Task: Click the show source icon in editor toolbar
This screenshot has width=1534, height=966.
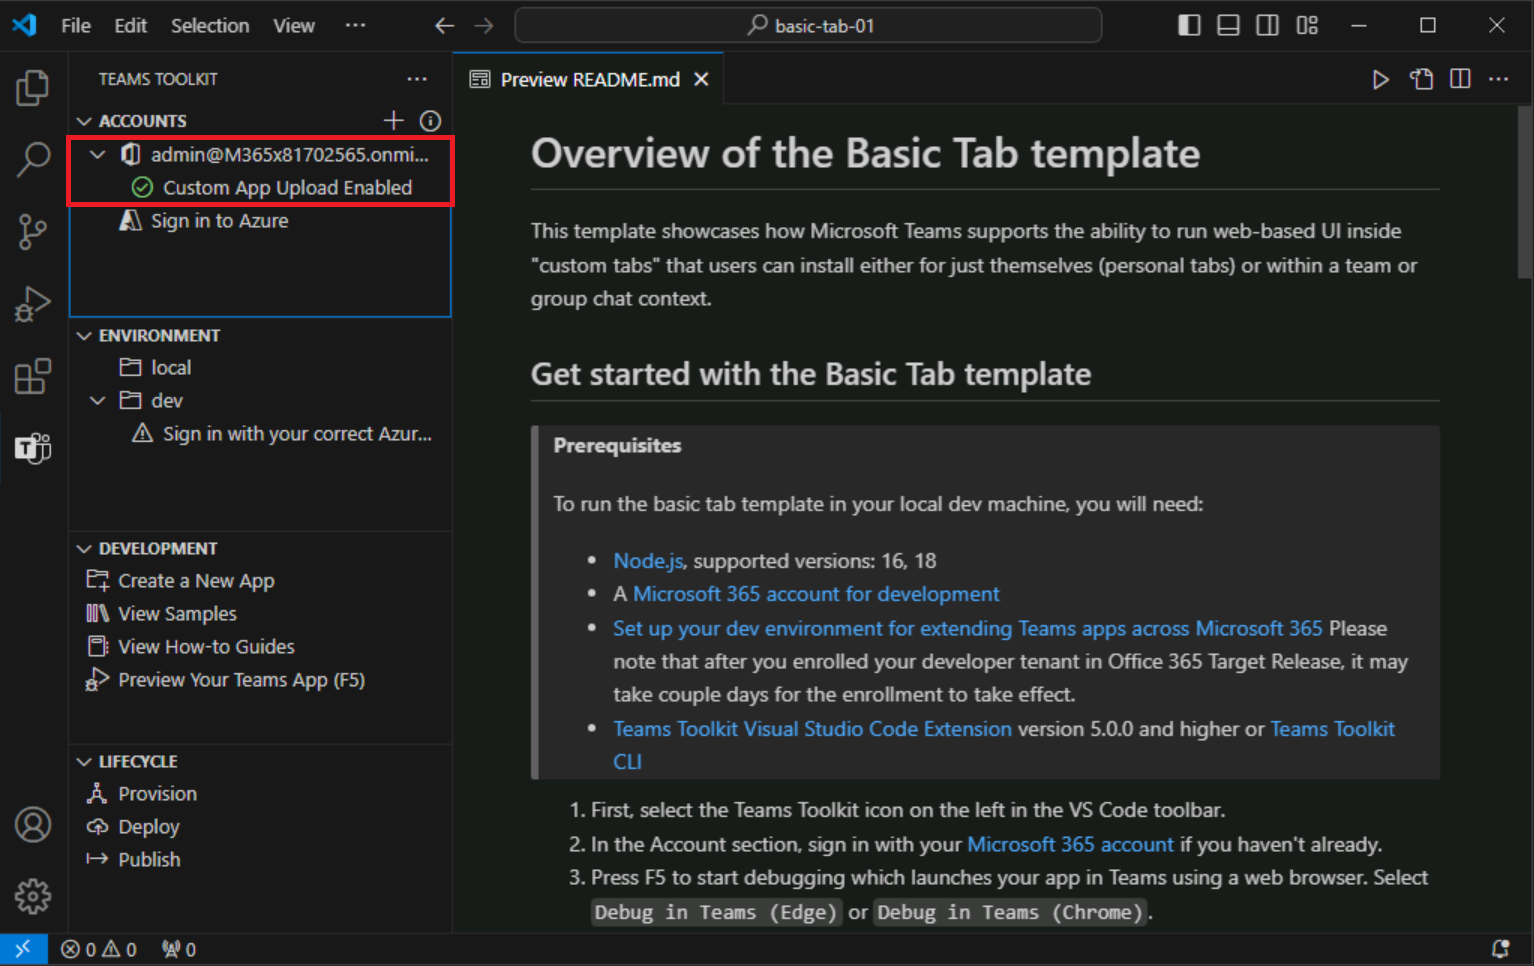Action: [x=1421, y=79]
